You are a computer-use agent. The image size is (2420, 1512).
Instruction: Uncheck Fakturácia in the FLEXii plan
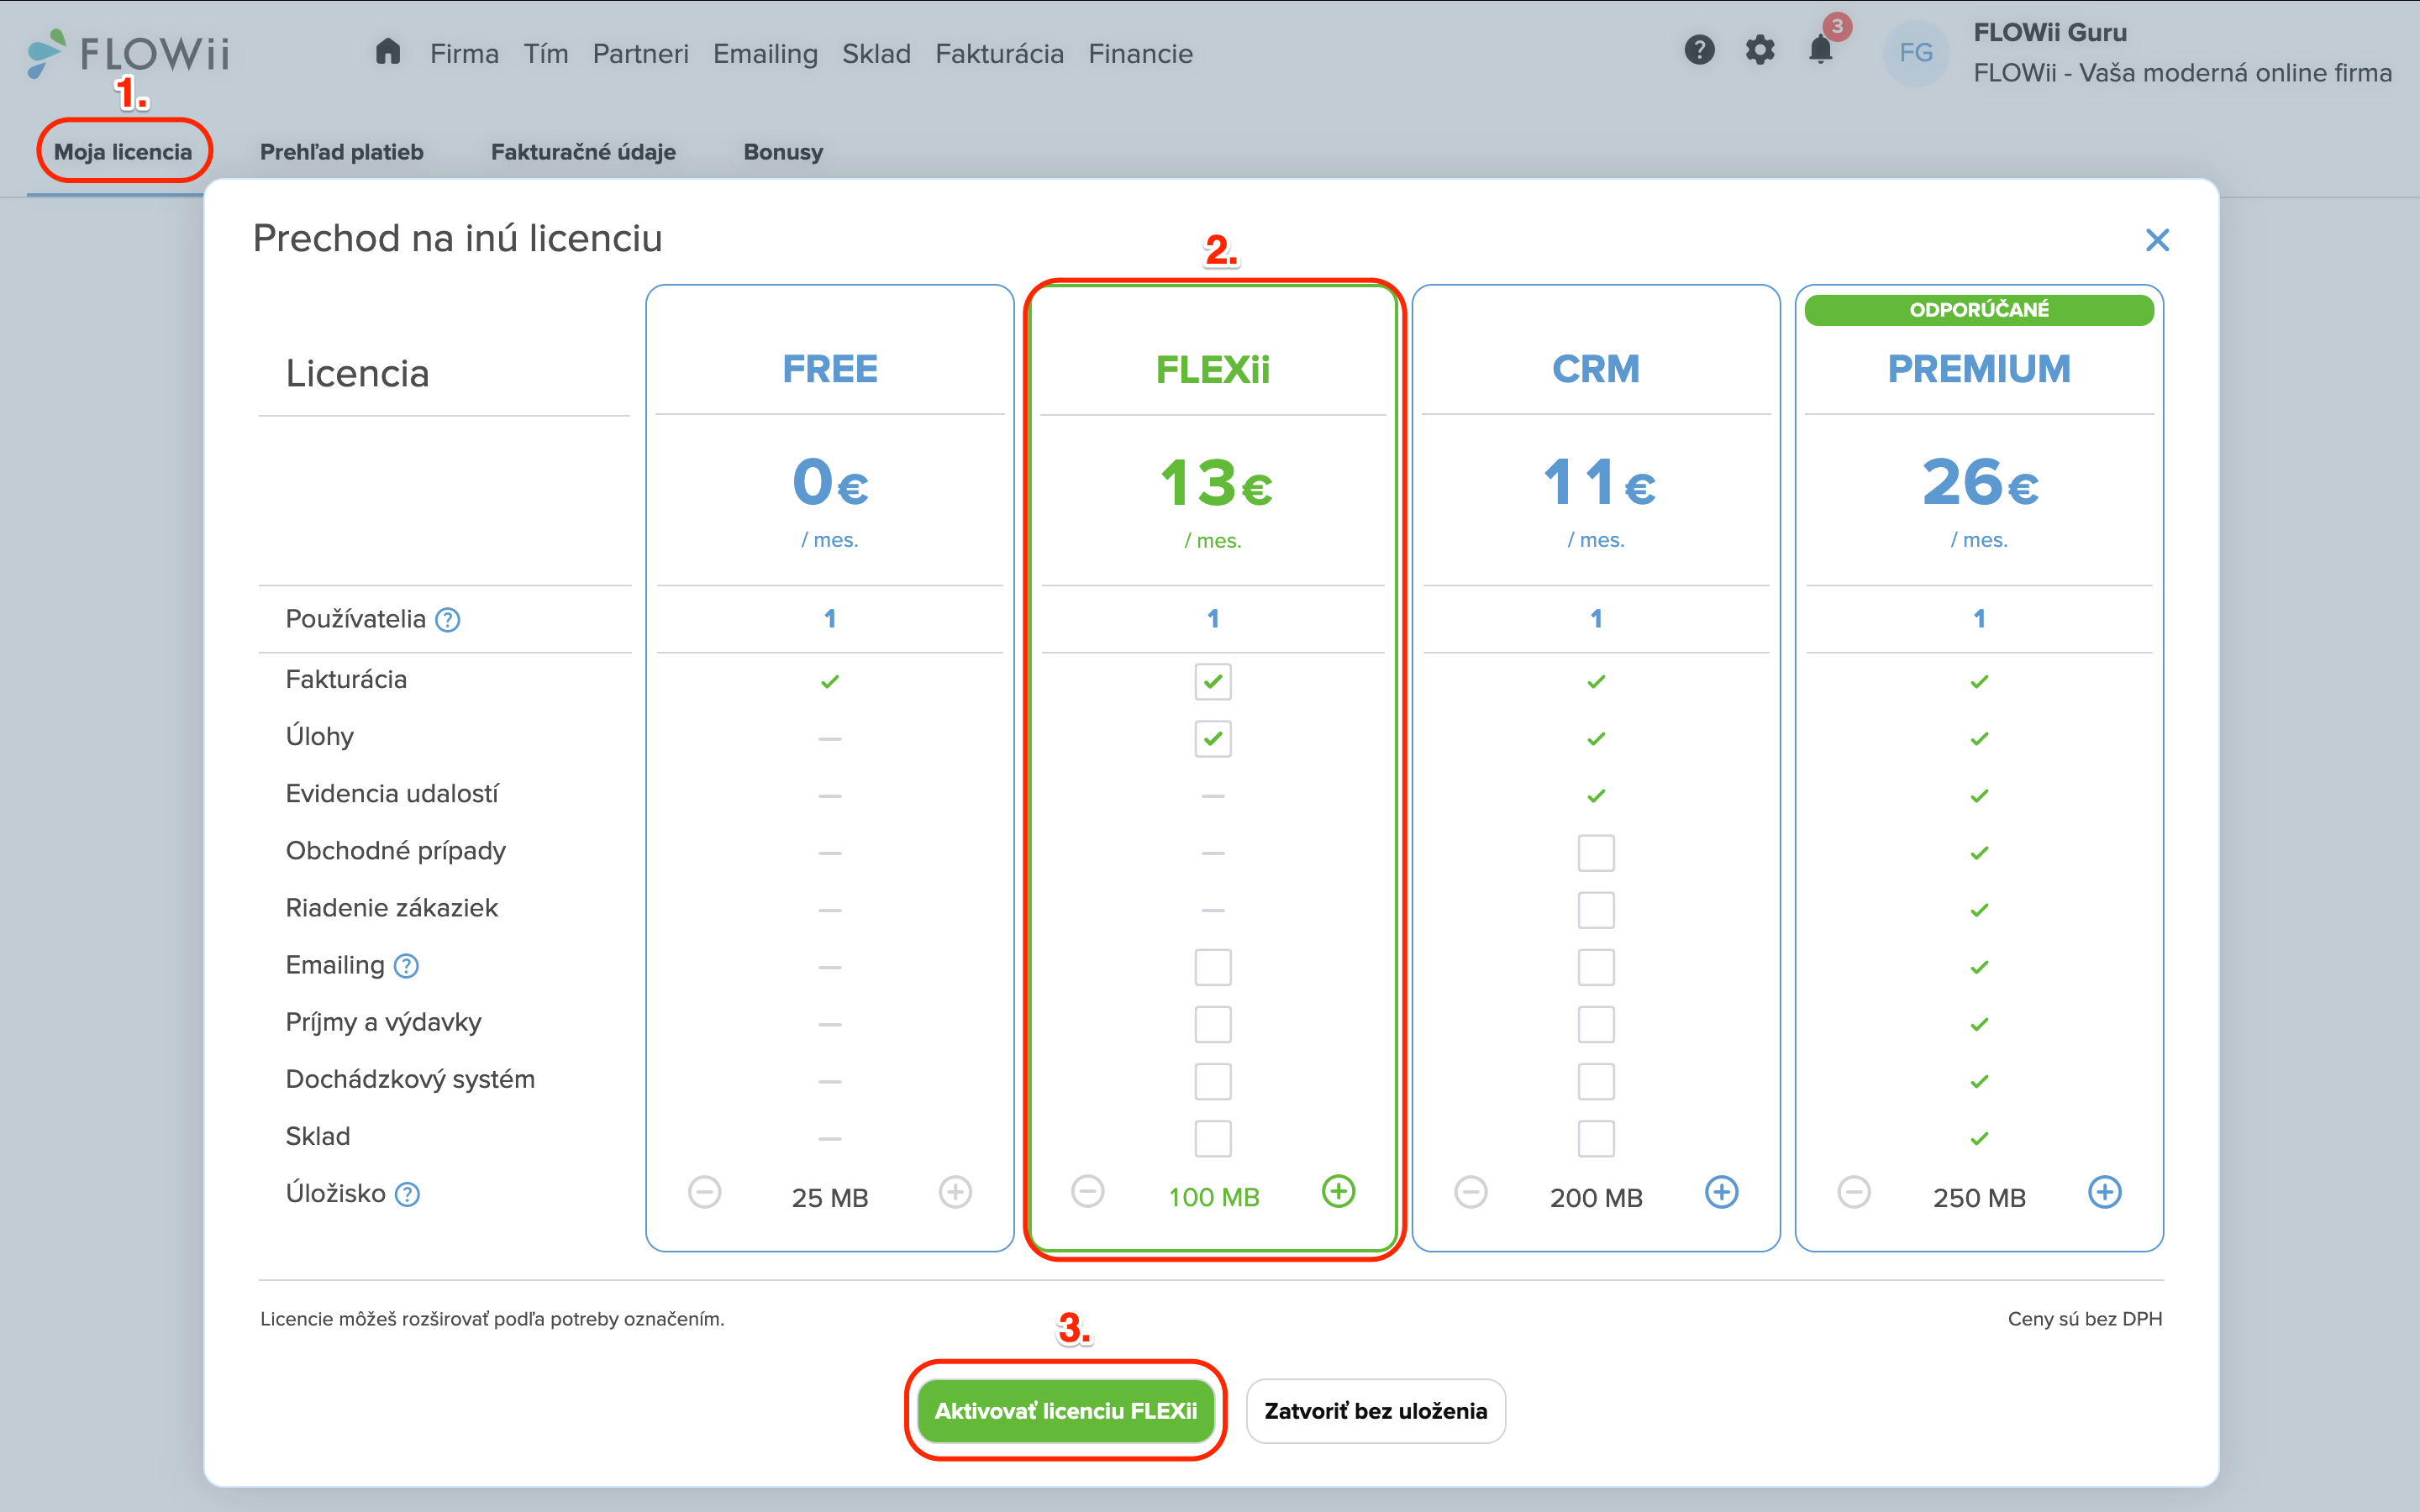tap(1213, 682)
